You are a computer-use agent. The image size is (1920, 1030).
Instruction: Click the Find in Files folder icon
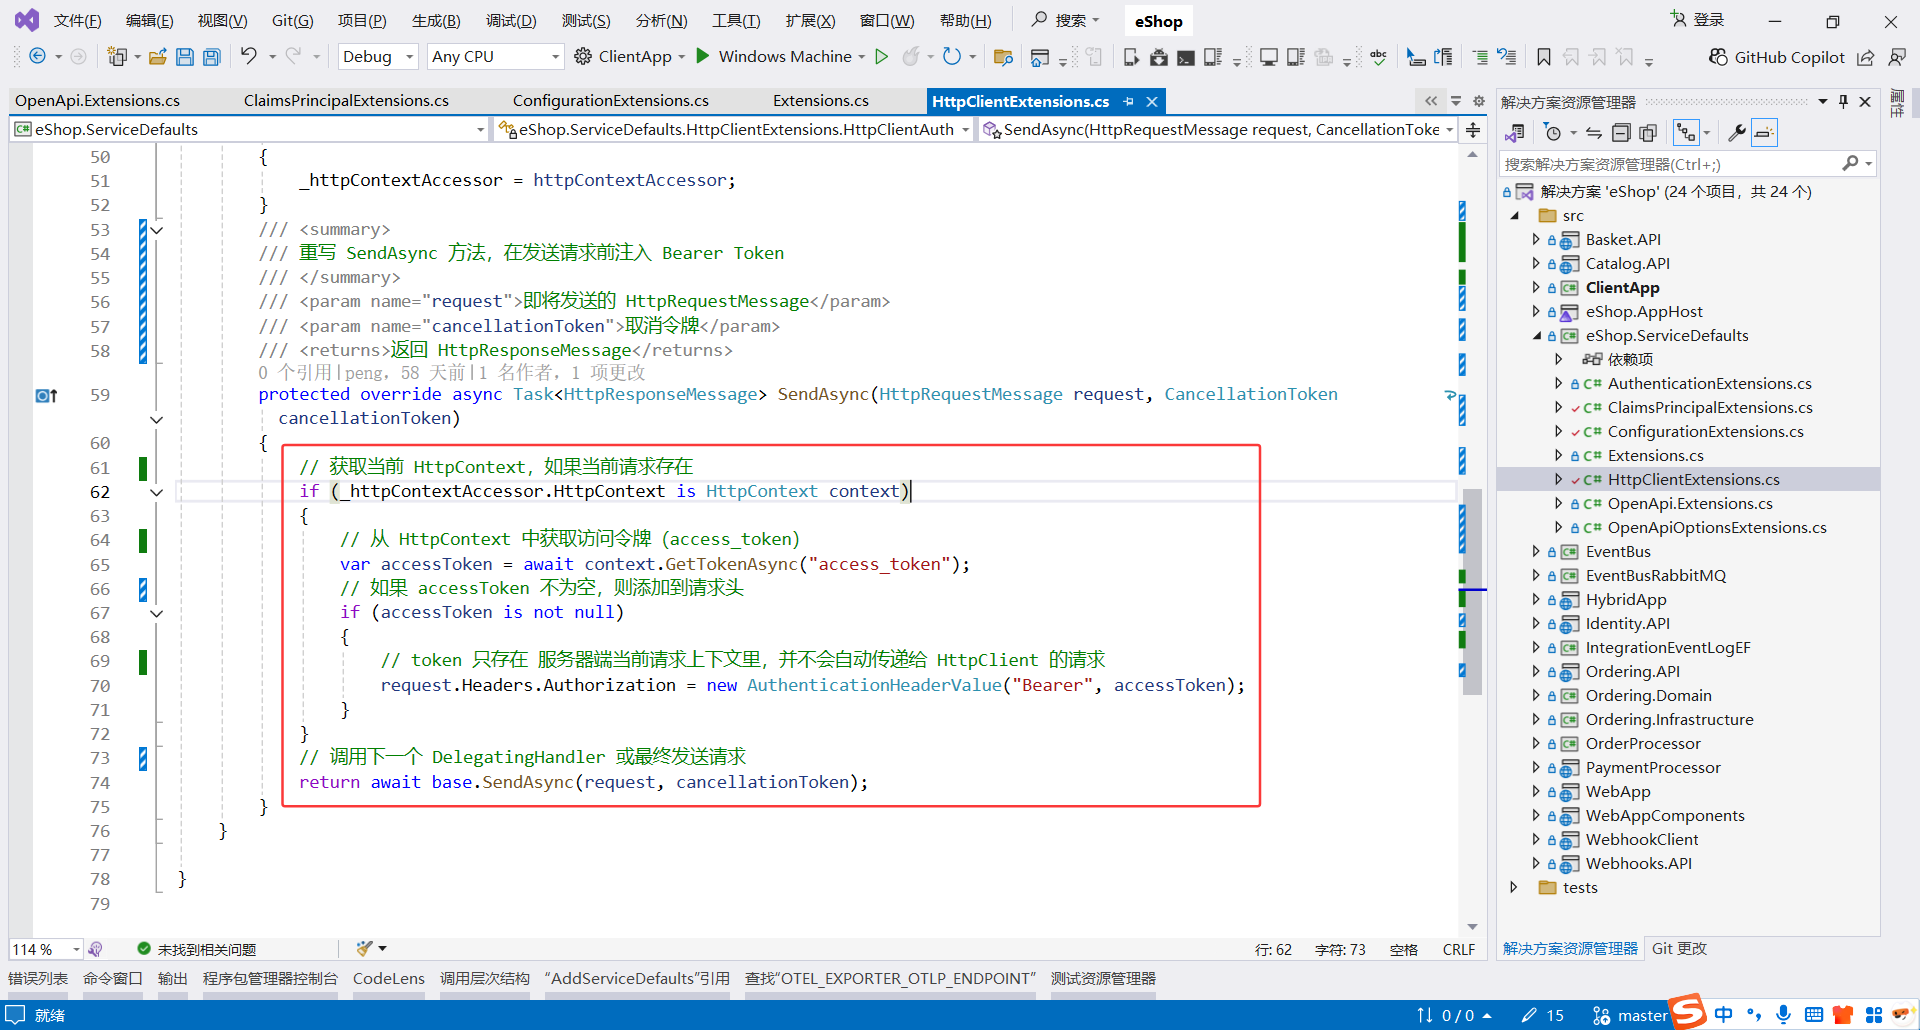pyautogui.click(x=1004, y=57)
